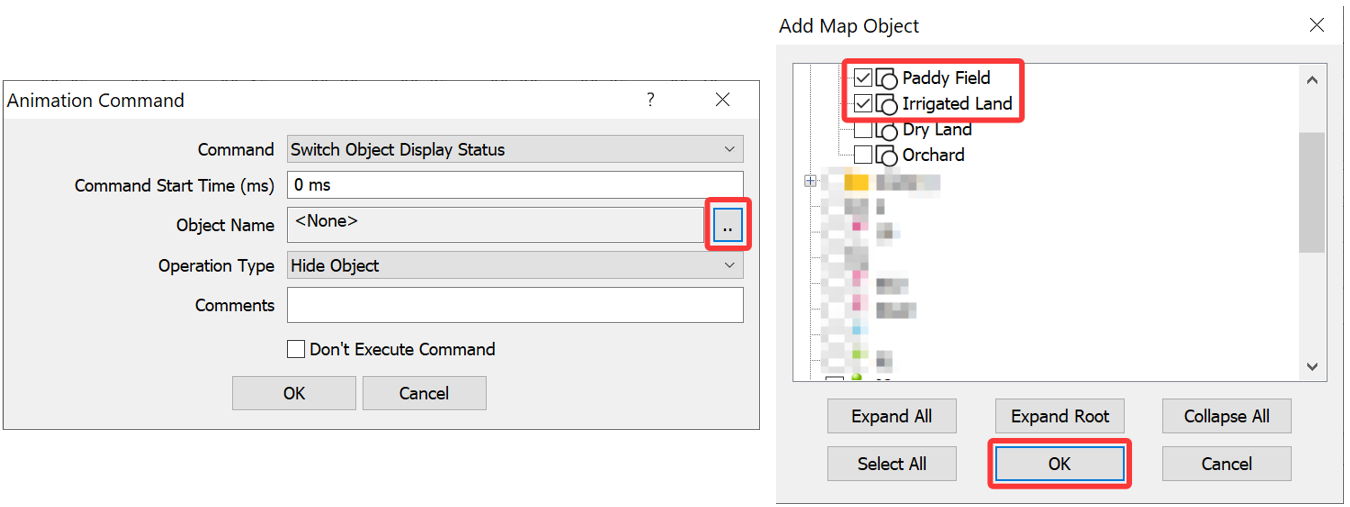Image resolution: width=1350 pixels, height=507 pixels.
Task: Click the Paddy Field layer icon
Action: click(x=886, y=78)
